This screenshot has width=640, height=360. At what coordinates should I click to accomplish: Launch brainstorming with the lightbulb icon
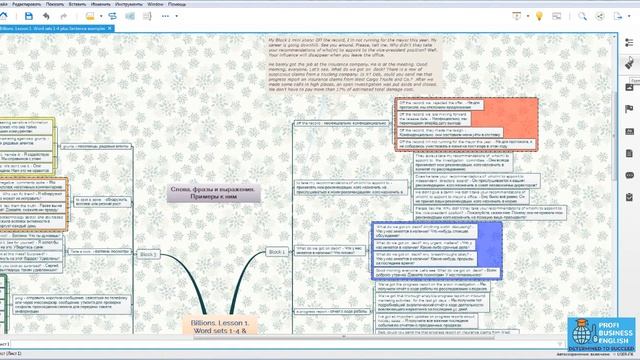(539, 16)
